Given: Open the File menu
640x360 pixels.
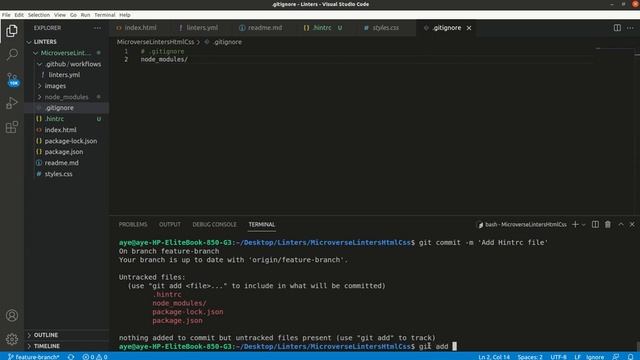Looking at the screenshot, I should 6,15.
